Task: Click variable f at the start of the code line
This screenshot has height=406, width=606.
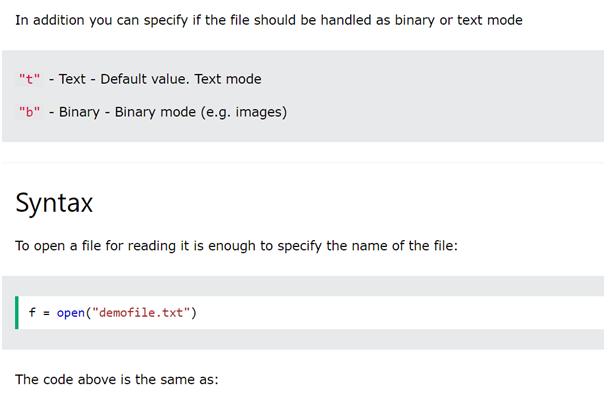Action: pos(32,313)
